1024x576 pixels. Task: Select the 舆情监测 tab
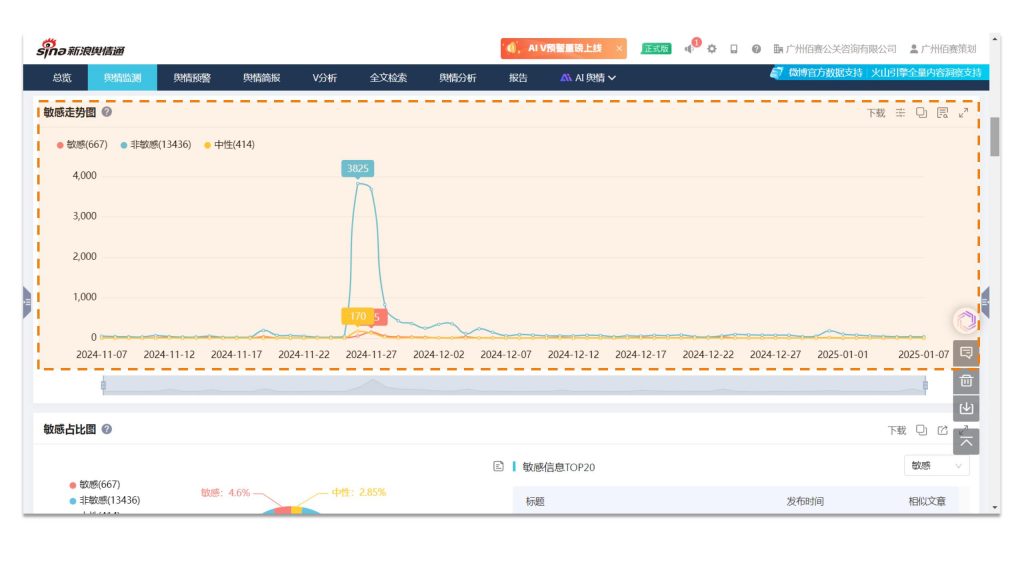pos(122,78)
